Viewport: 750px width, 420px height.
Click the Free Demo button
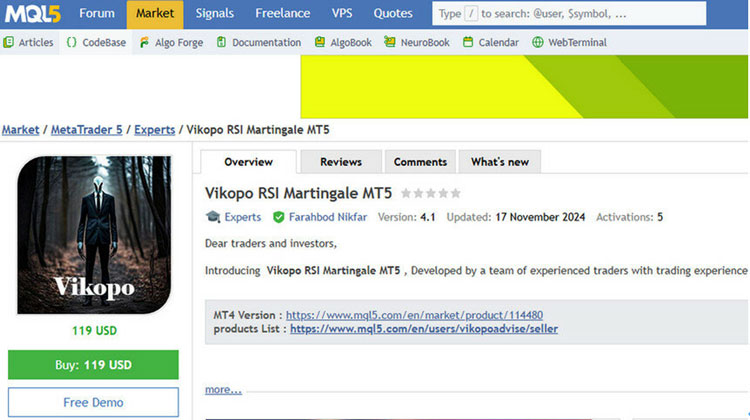pos(93,402)
